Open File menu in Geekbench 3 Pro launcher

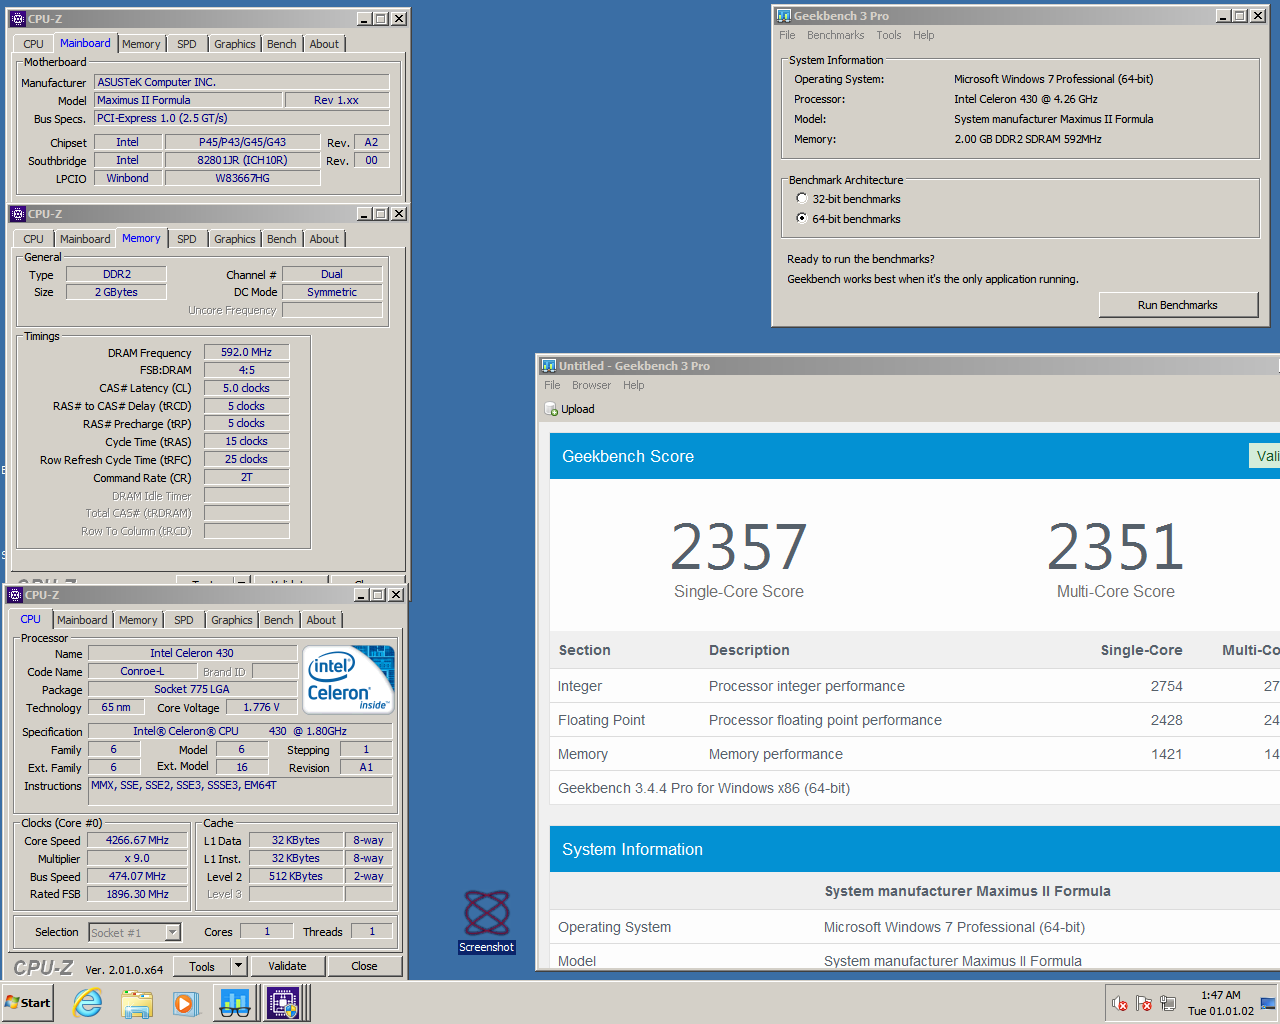(x=787, y=35)
